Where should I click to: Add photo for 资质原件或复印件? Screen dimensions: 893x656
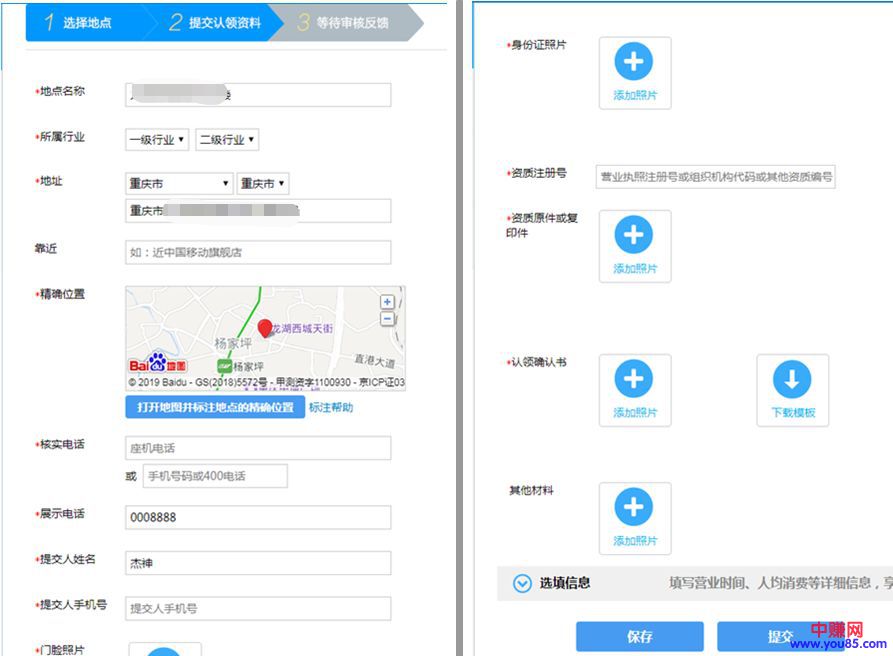[x=634, y=236]
